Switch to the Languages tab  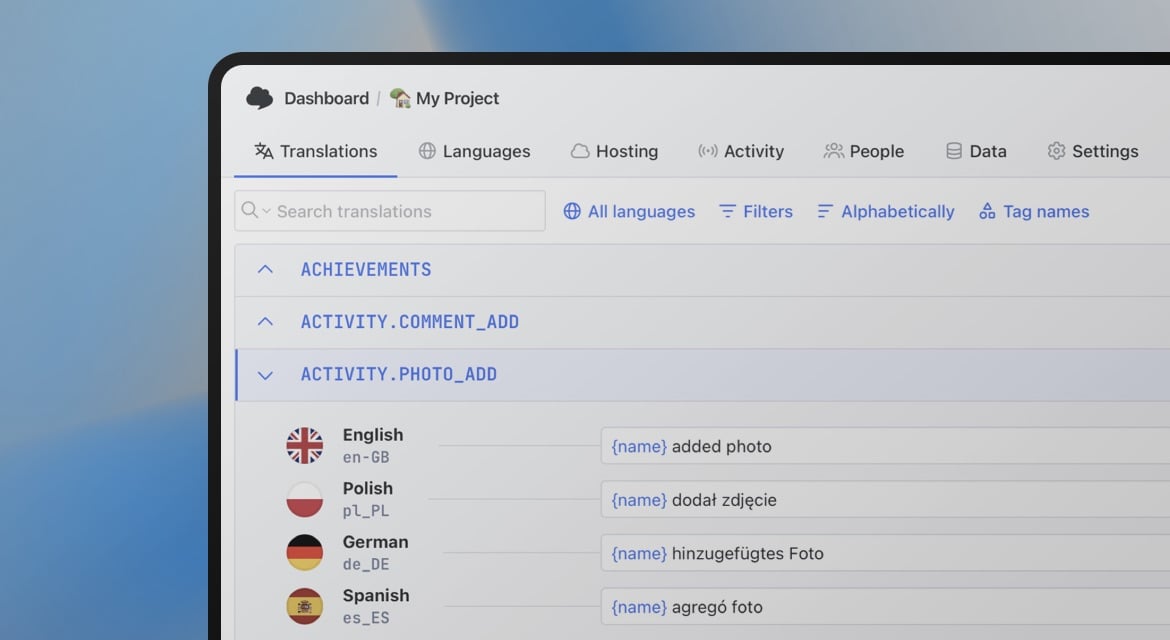pos(474,151)
